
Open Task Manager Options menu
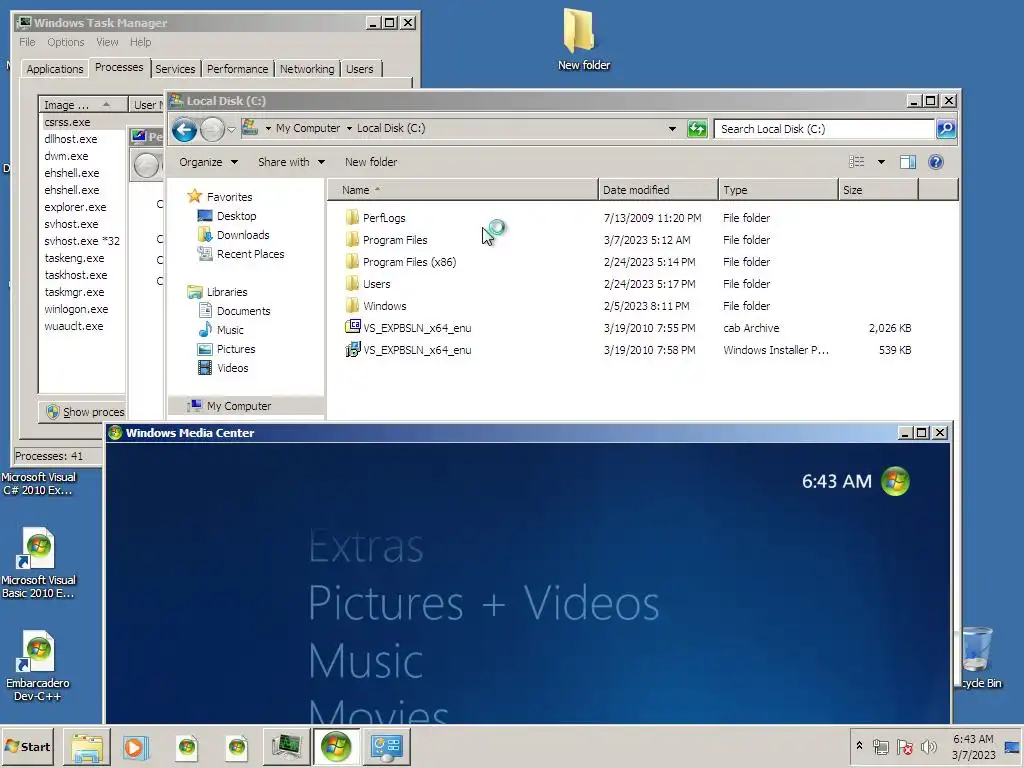tap(65, 42)
